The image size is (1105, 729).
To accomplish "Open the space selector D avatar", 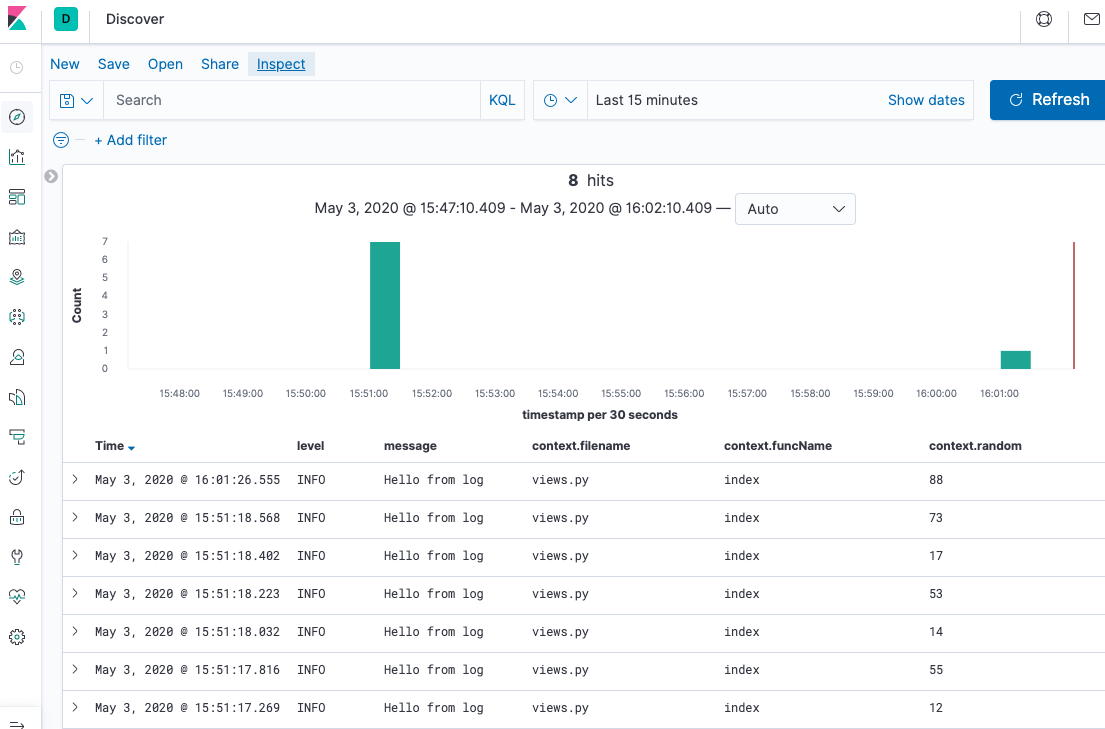I will tap(66, 18).
